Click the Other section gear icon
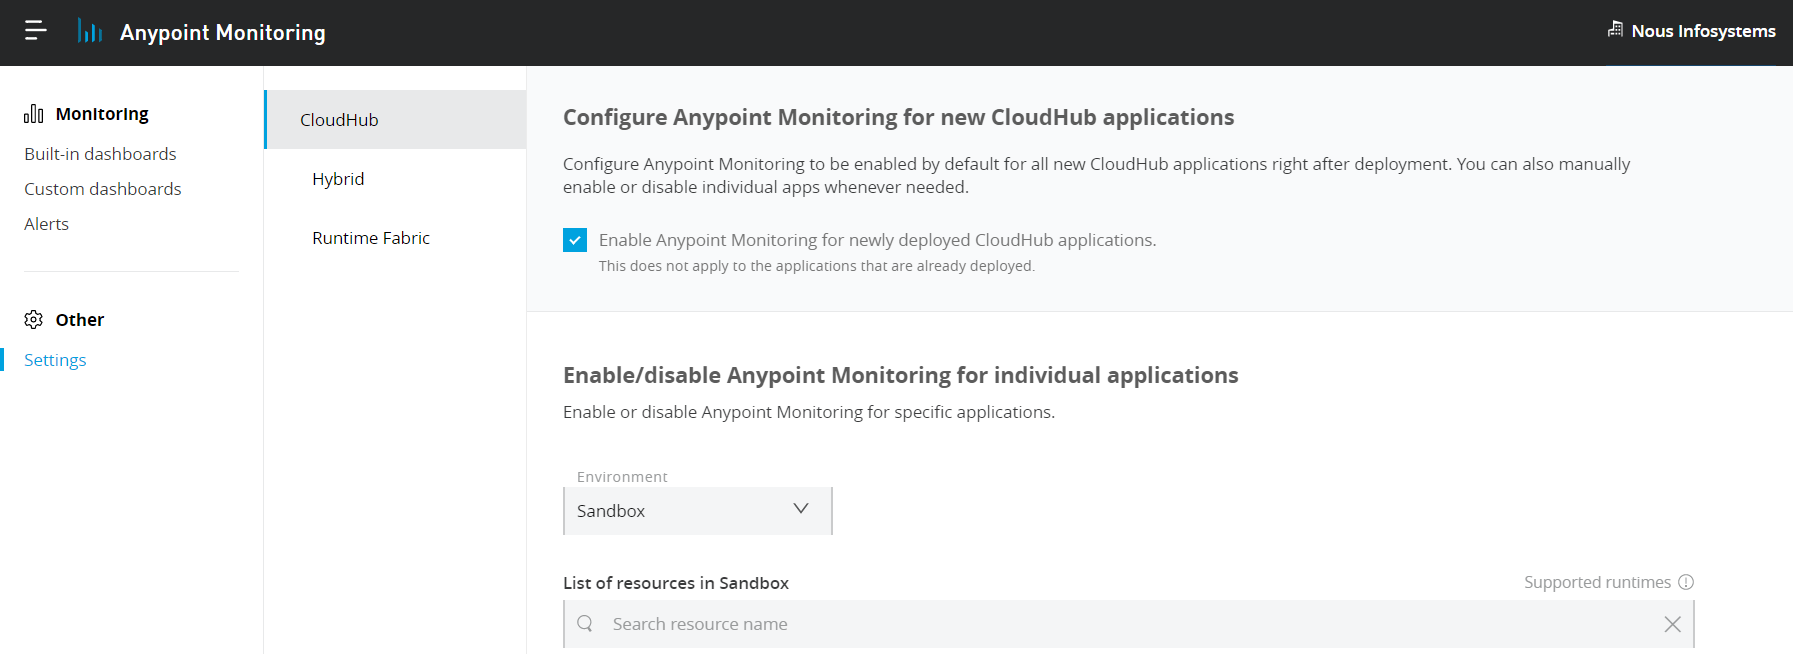This screenshot has height=654, width=1793. click(34, 319)
